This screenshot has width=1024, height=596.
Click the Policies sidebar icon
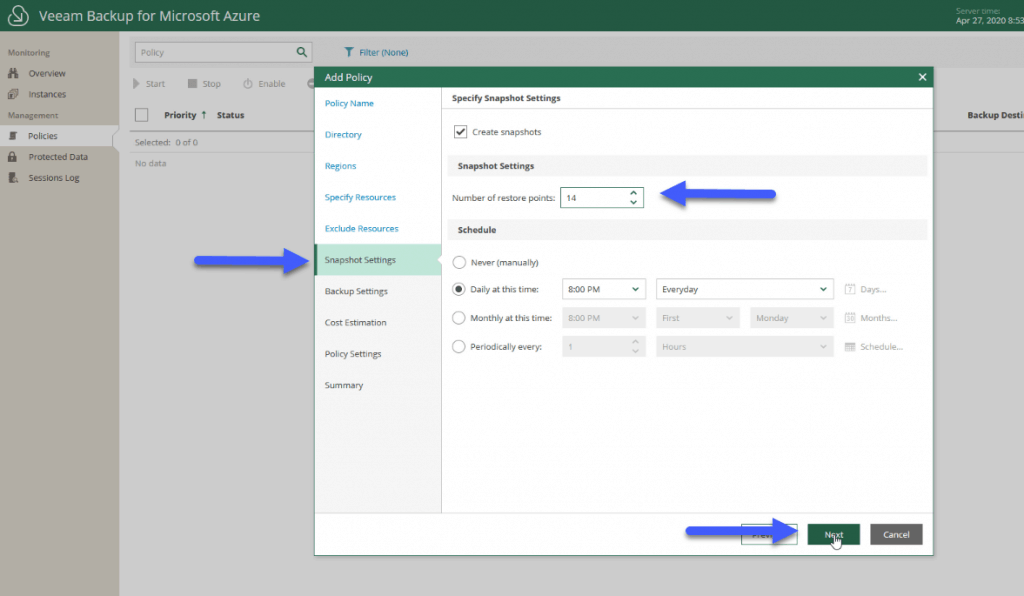(13, 136)
